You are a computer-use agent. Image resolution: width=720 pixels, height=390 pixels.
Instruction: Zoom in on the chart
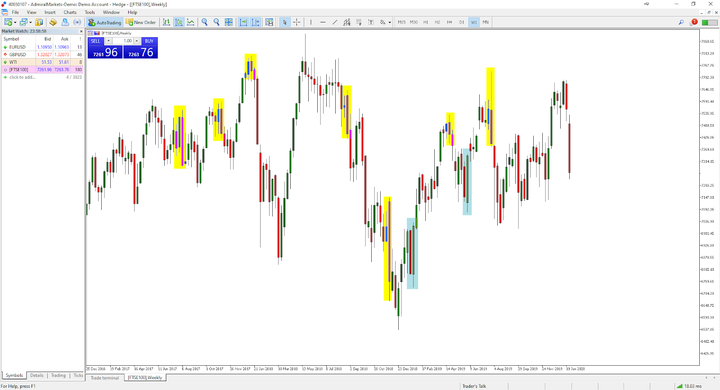pyautogui.click(x=205, y=22)
